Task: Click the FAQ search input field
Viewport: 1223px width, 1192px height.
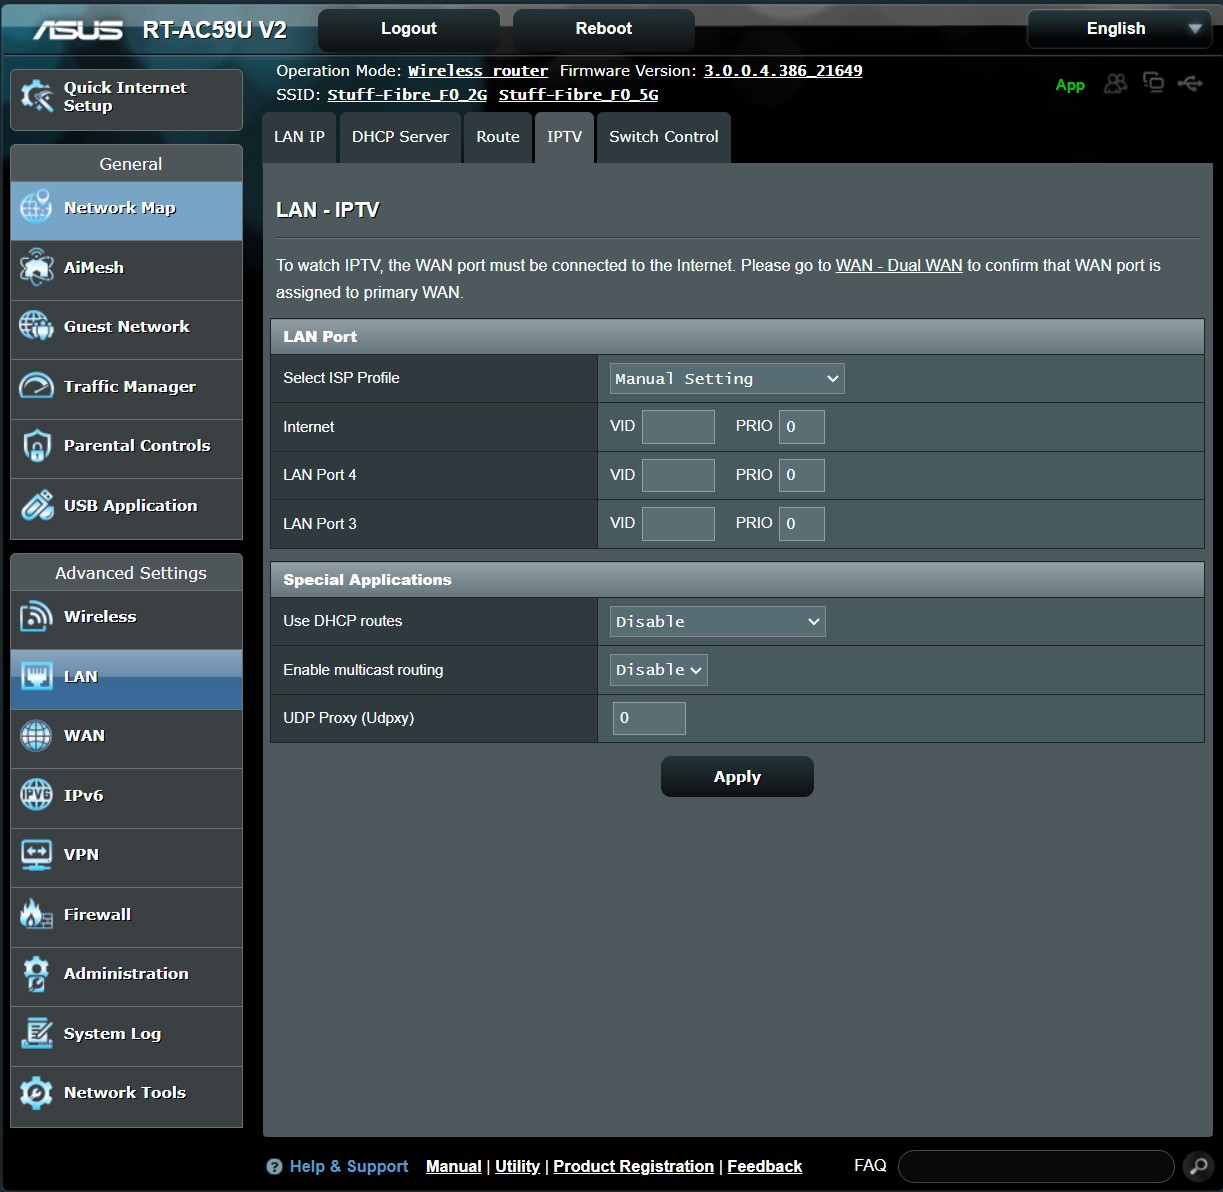Action: tap(1036, 1166)
